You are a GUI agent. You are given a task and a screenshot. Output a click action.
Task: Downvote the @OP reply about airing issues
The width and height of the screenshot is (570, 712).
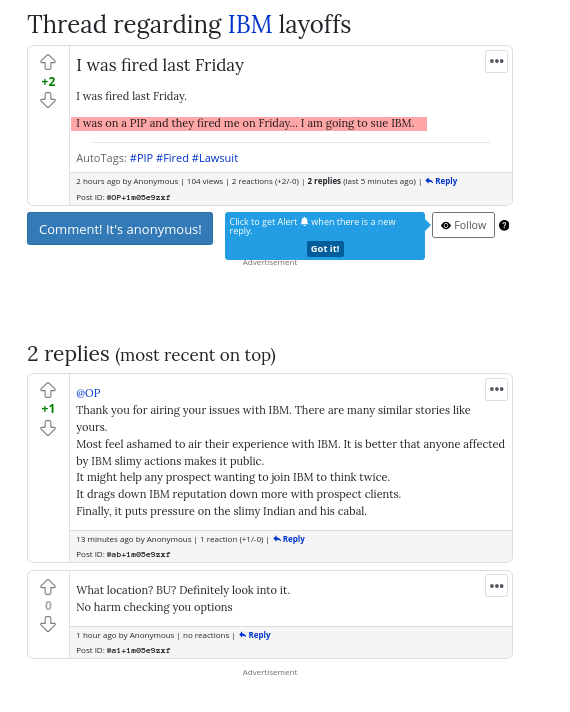[x=48, y=428]
